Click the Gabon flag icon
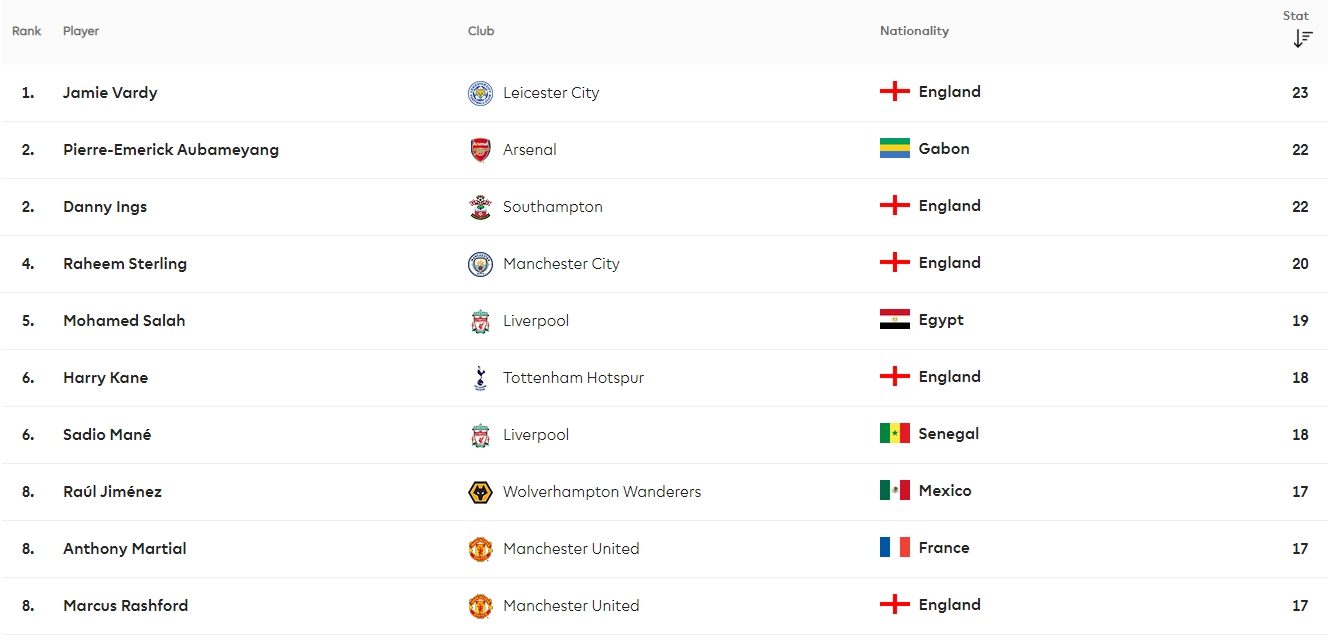This screenshot has height=635, width=1330. [894, 149]
